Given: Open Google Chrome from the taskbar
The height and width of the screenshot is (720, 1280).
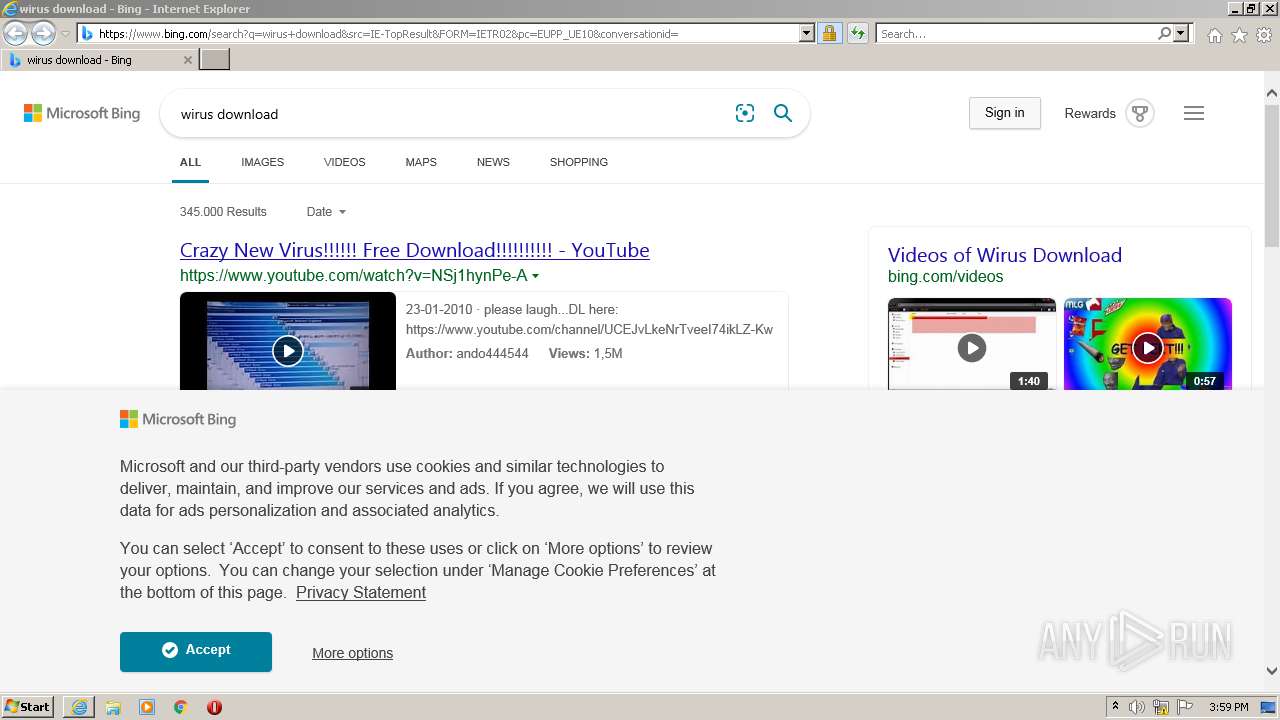Looking at the screenshot, I should coord(181,707).
